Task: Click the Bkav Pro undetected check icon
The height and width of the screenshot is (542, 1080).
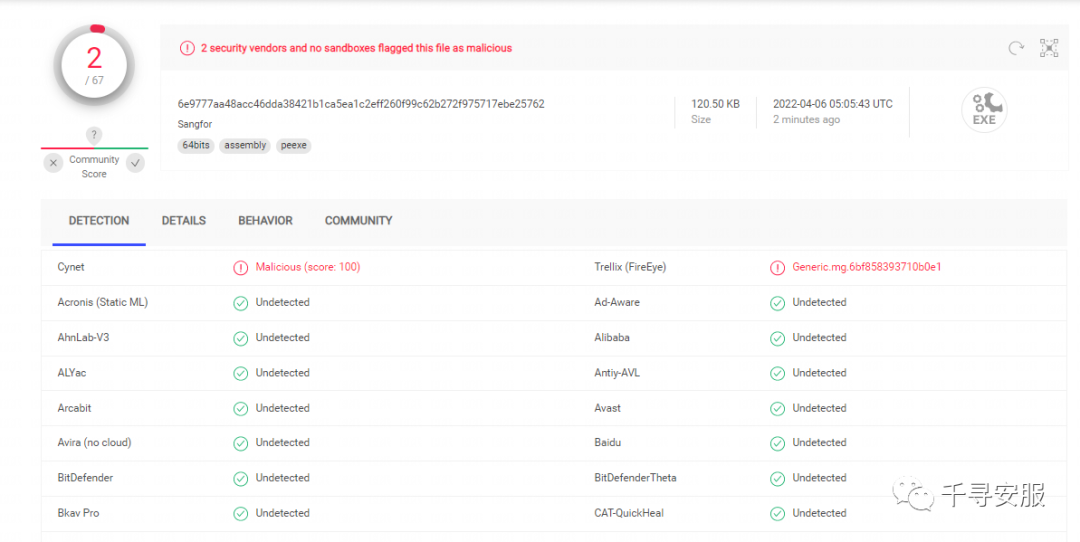Action: click(240, 514)
